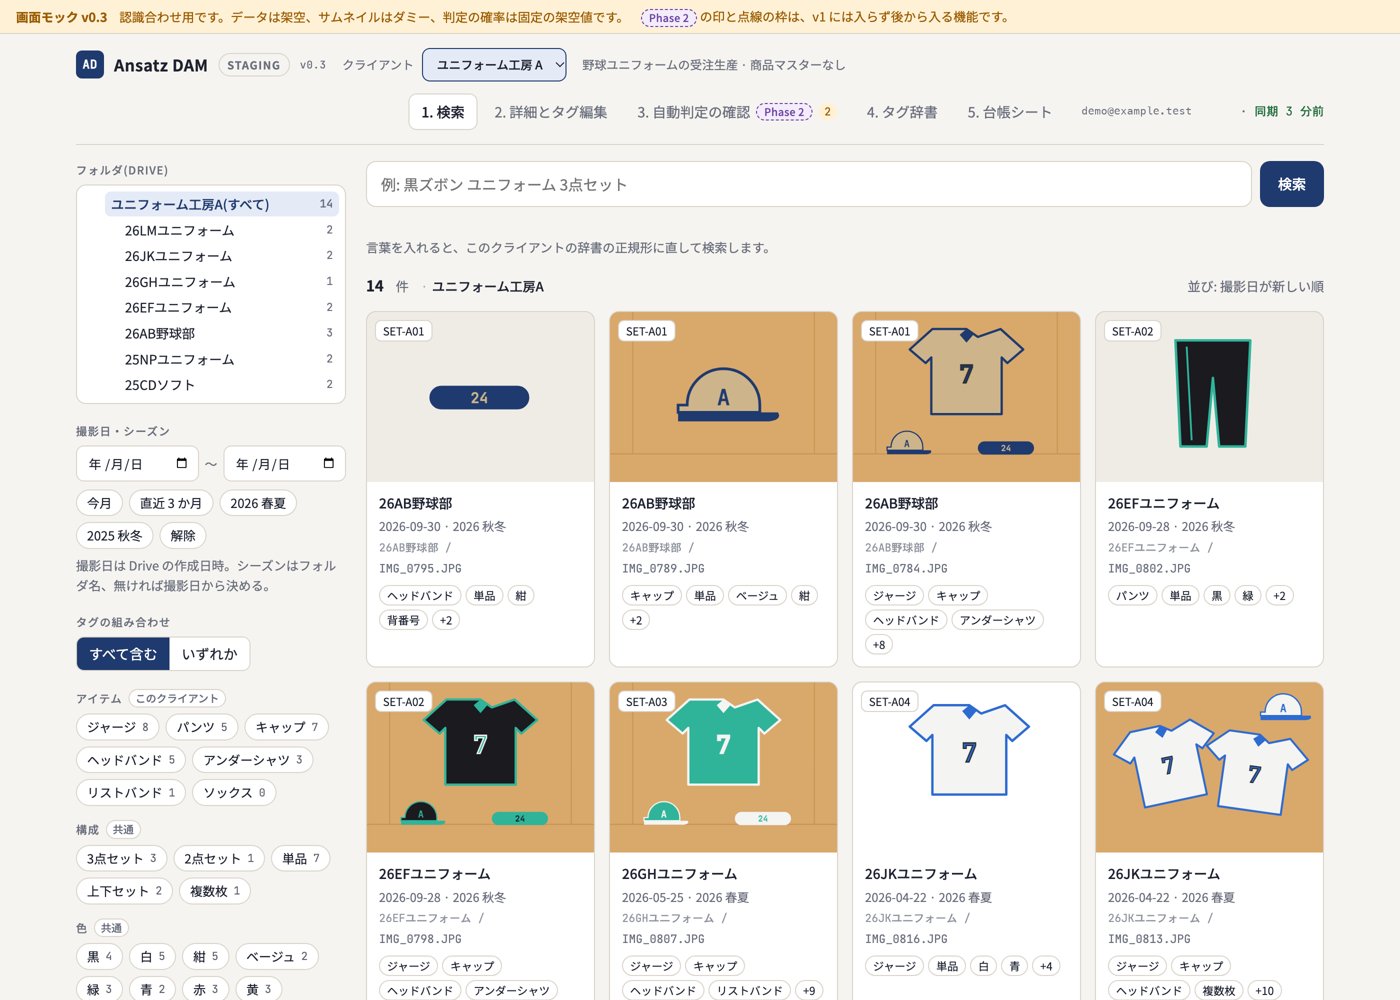Expand +9 tags on IMG_0807.JPG card
This screenshot has height=1000, width=1400.
click(x=809, y=991)
